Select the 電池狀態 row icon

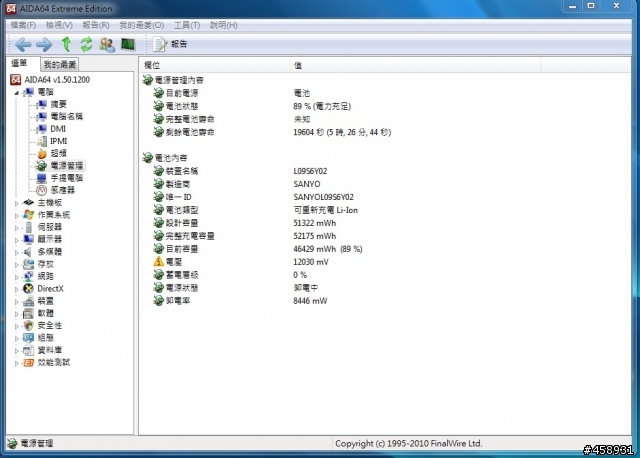click(x=158, y=107)
